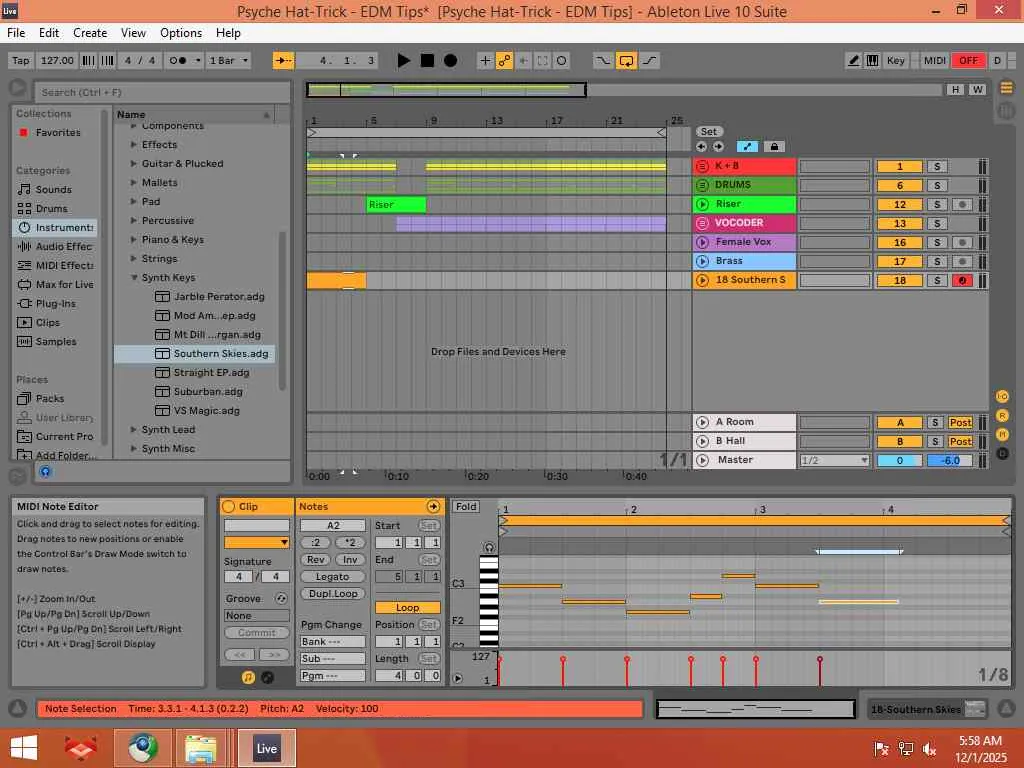Viewport: 1024px width, 768px height.
Task: Open the Help menu
Action: coord(229,33)
